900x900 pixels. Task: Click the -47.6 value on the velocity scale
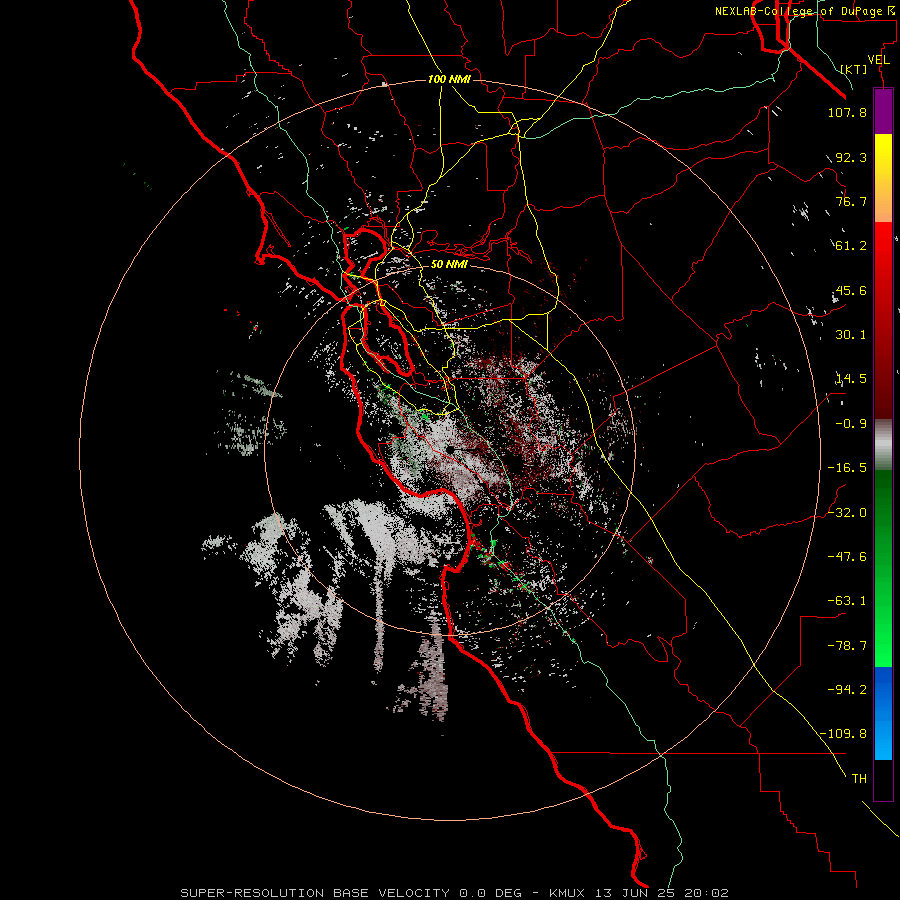pos(847,557)
